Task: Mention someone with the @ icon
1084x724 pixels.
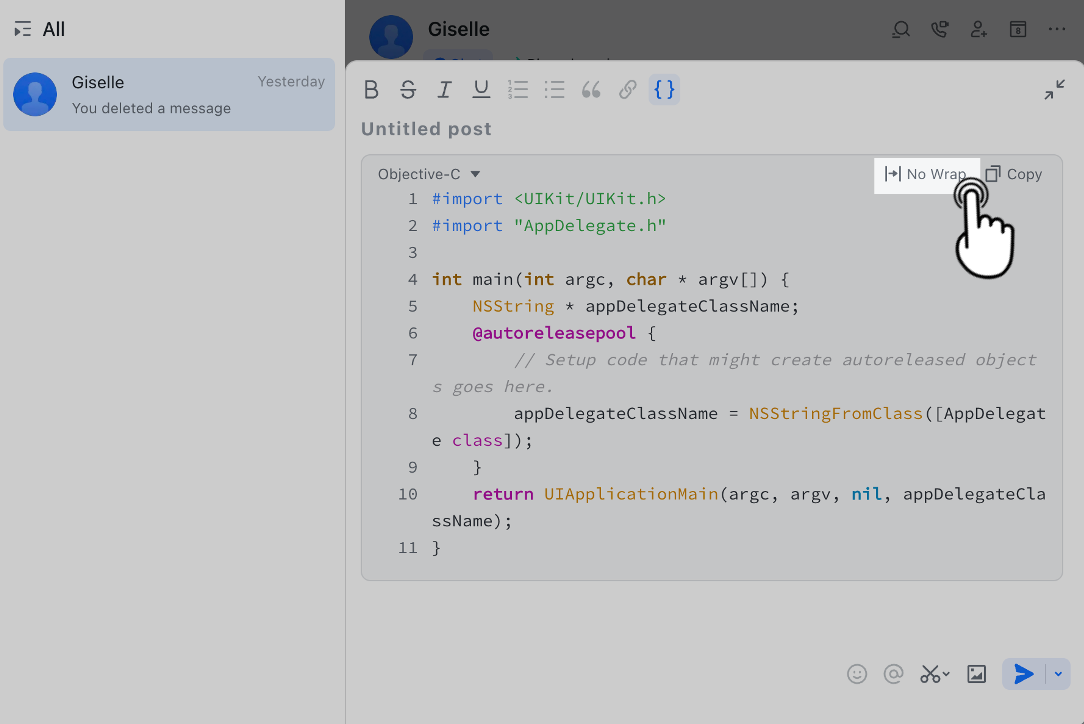Action: [893, 673]
